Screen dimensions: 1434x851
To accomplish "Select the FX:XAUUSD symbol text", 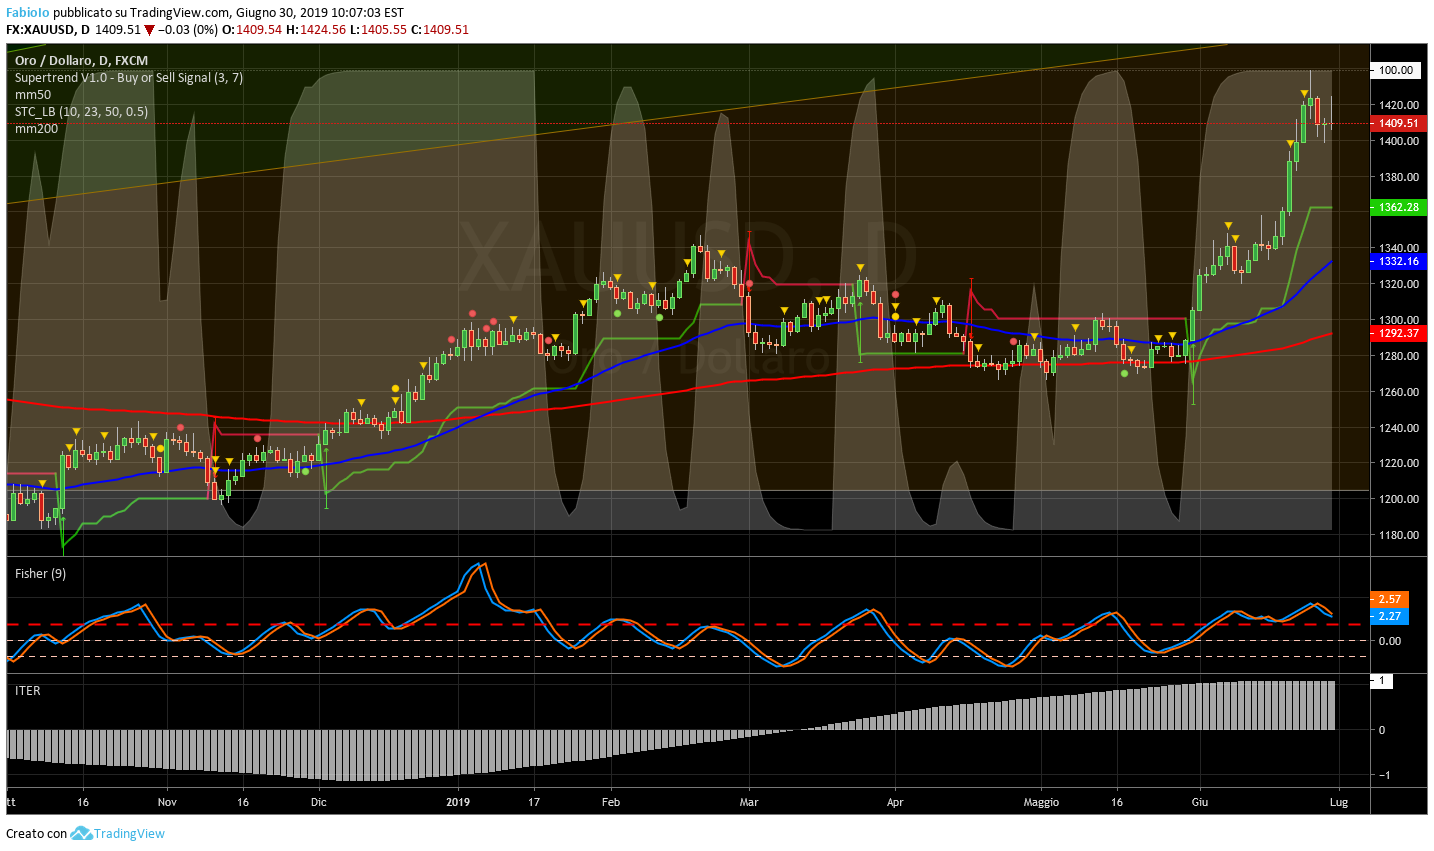I will [x=42, y=30].
